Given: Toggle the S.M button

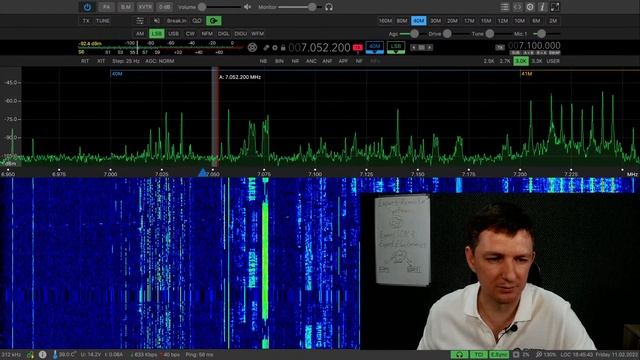Looking at the screenshot, I should pos(126,7).
